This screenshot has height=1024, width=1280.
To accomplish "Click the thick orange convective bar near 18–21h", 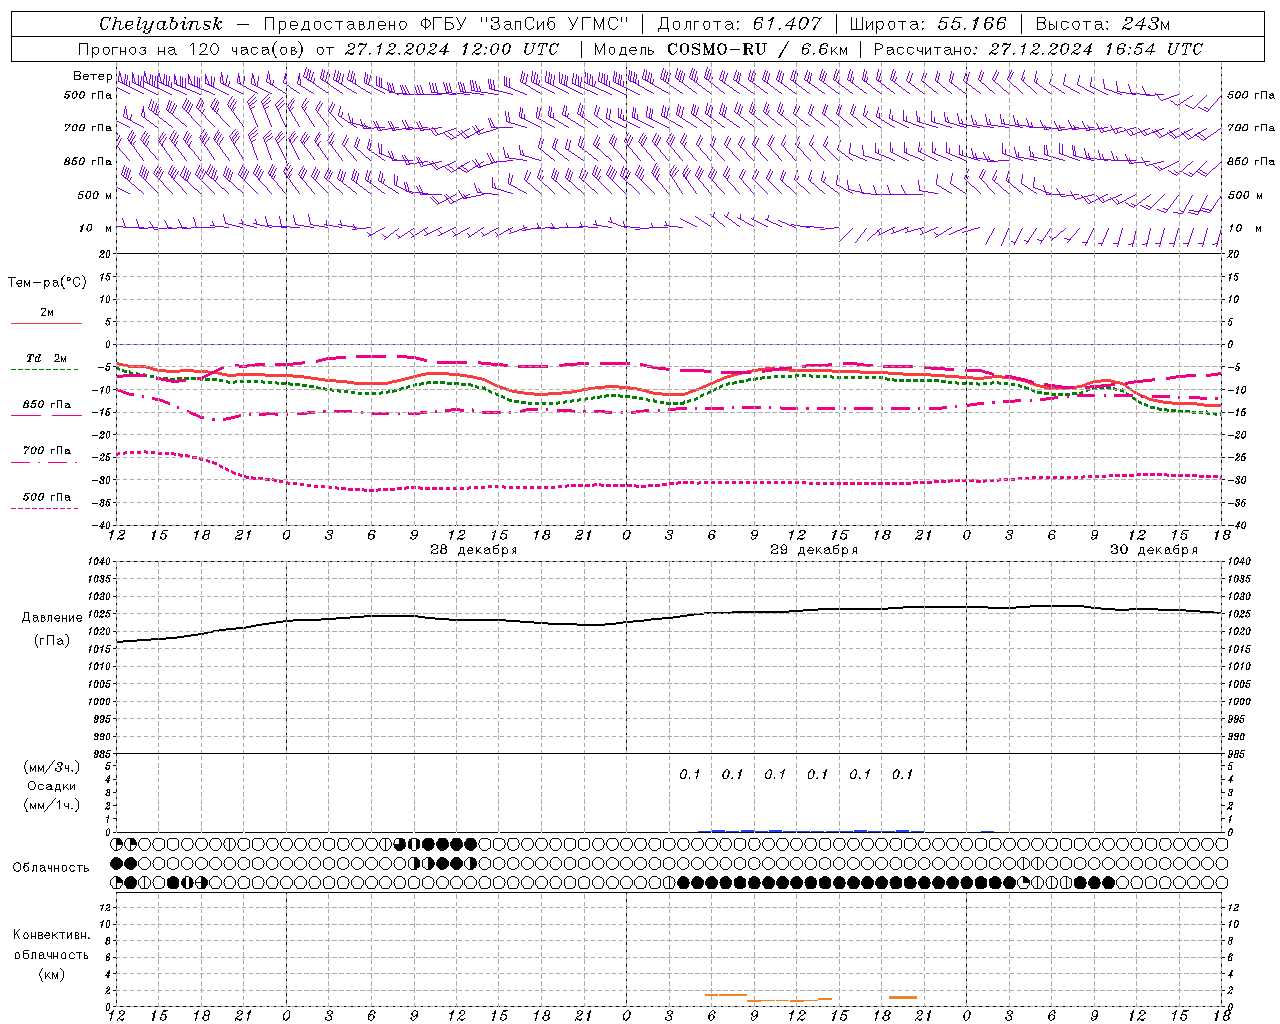I will click(903, 997).
